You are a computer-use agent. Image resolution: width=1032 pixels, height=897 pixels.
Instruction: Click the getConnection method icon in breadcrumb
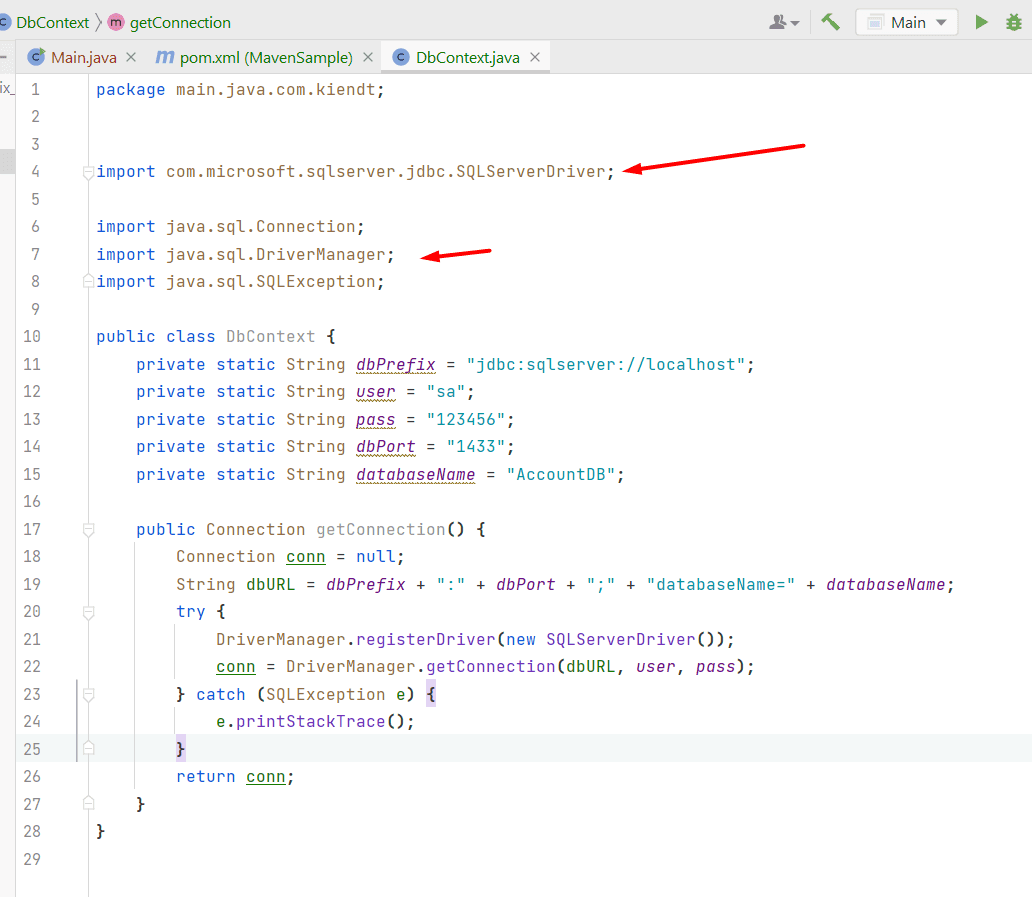click(x=116, y=22)
